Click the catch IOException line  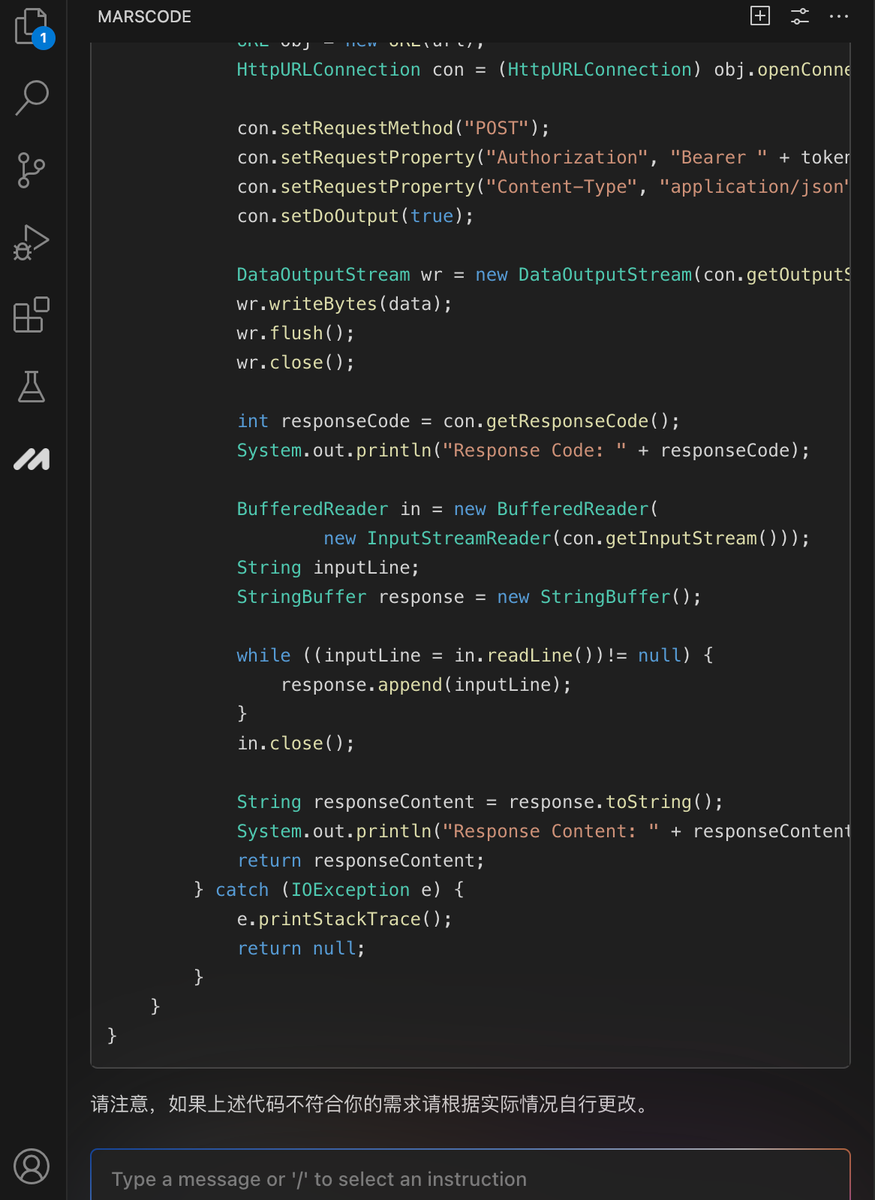click(328, 890)
